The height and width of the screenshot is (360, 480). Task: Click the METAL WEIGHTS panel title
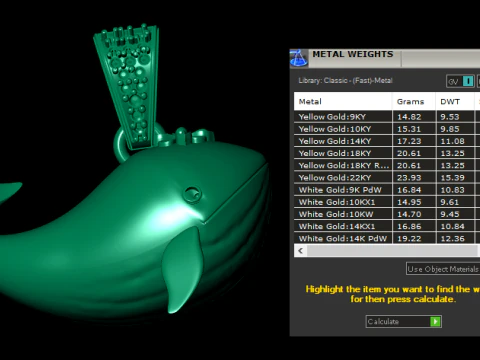pos(353,54)
